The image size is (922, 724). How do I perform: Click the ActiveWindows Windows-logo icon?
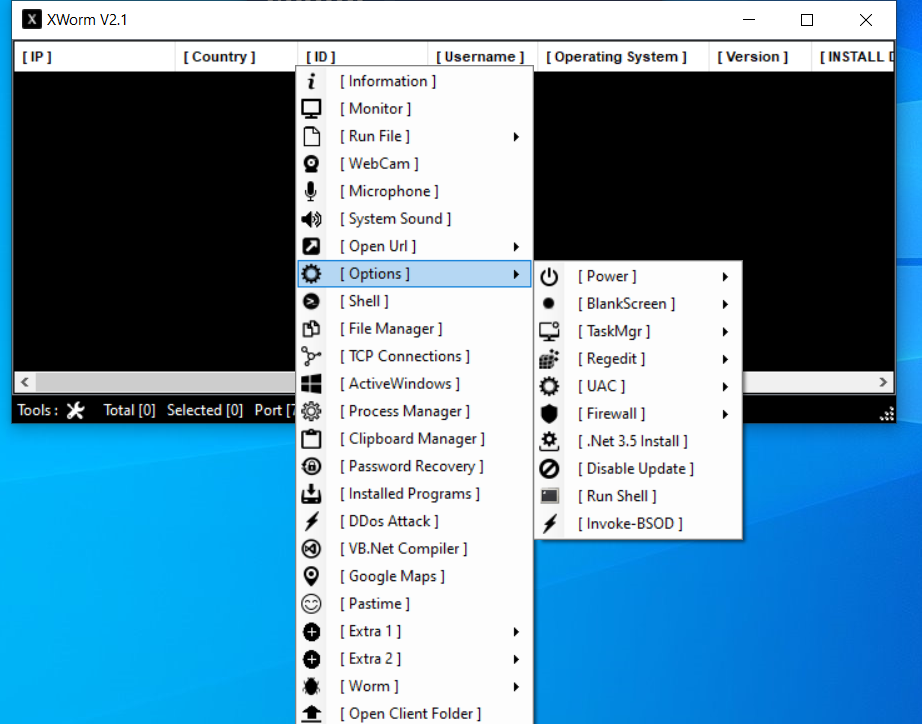coord(311,383)
